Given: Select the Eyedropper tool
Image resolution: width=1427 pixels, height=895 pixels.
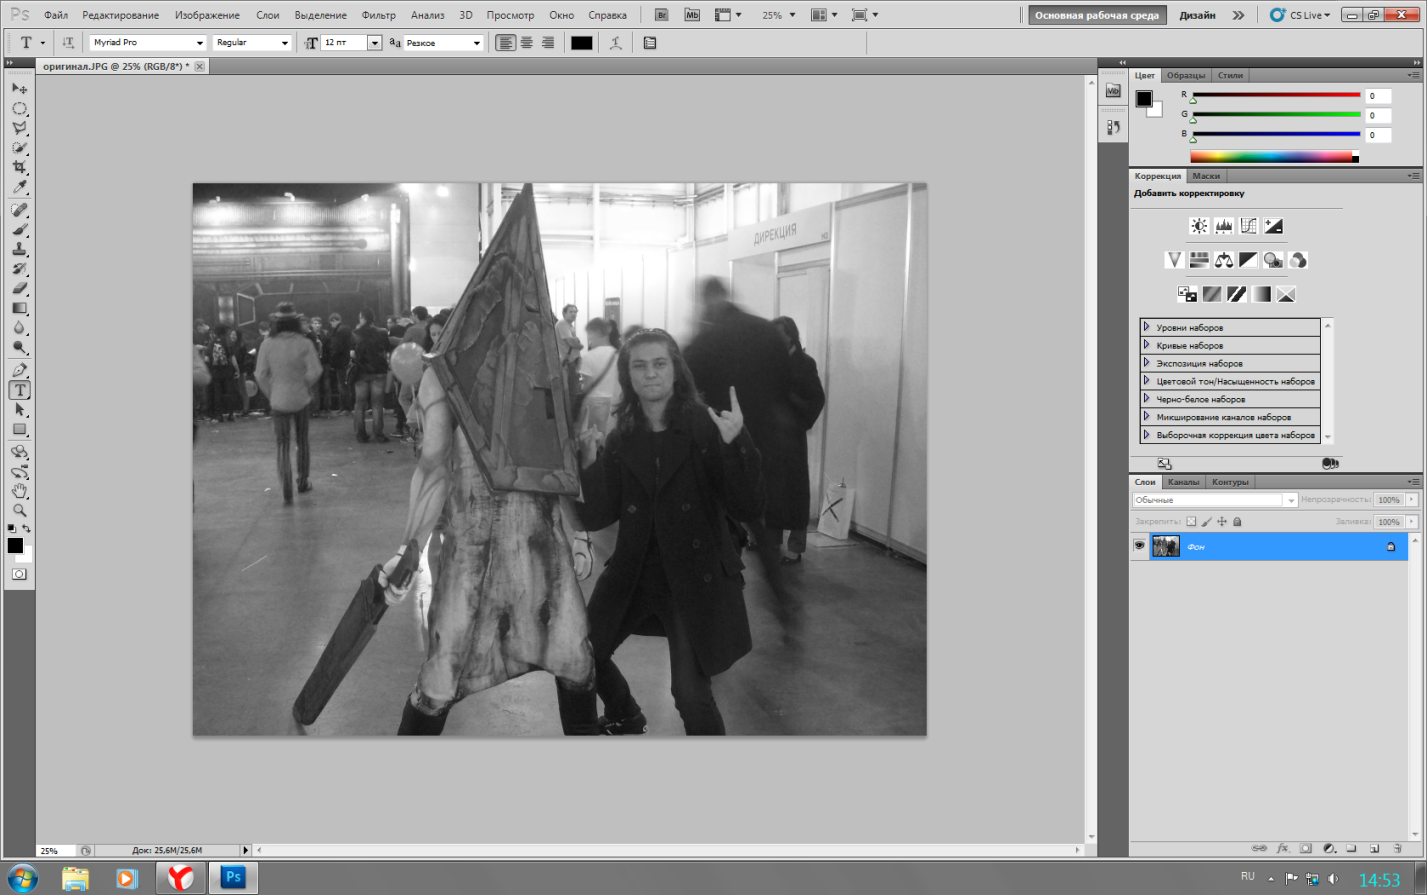Looking at the screenshot, I should [x=19, y=187].
